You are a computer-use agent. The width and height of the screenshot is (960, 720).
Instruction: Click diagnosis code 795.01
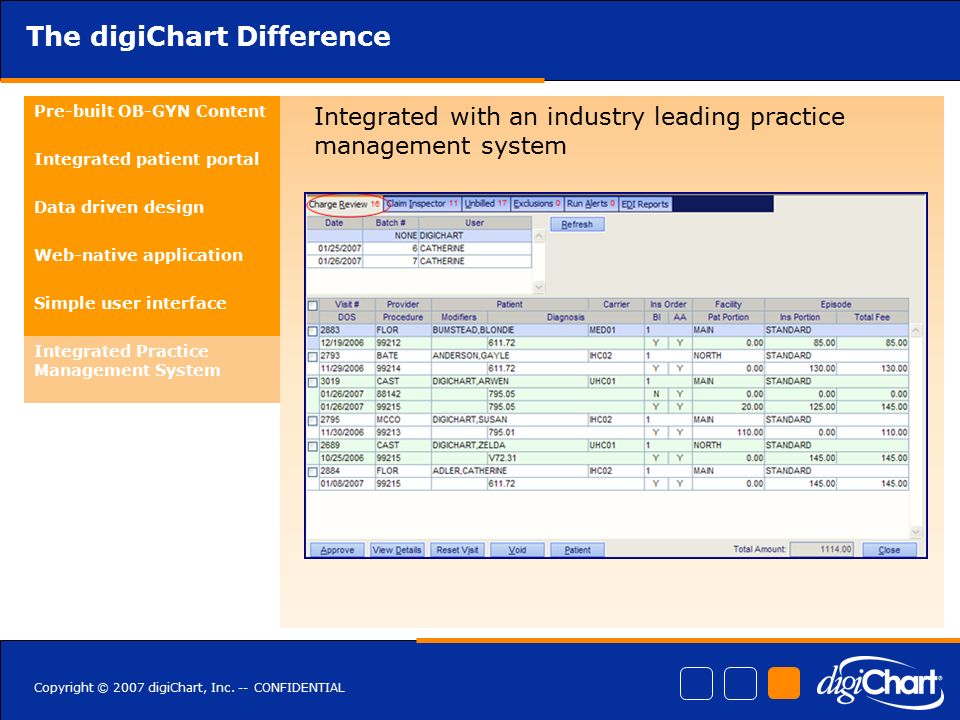tap(501, 433)
